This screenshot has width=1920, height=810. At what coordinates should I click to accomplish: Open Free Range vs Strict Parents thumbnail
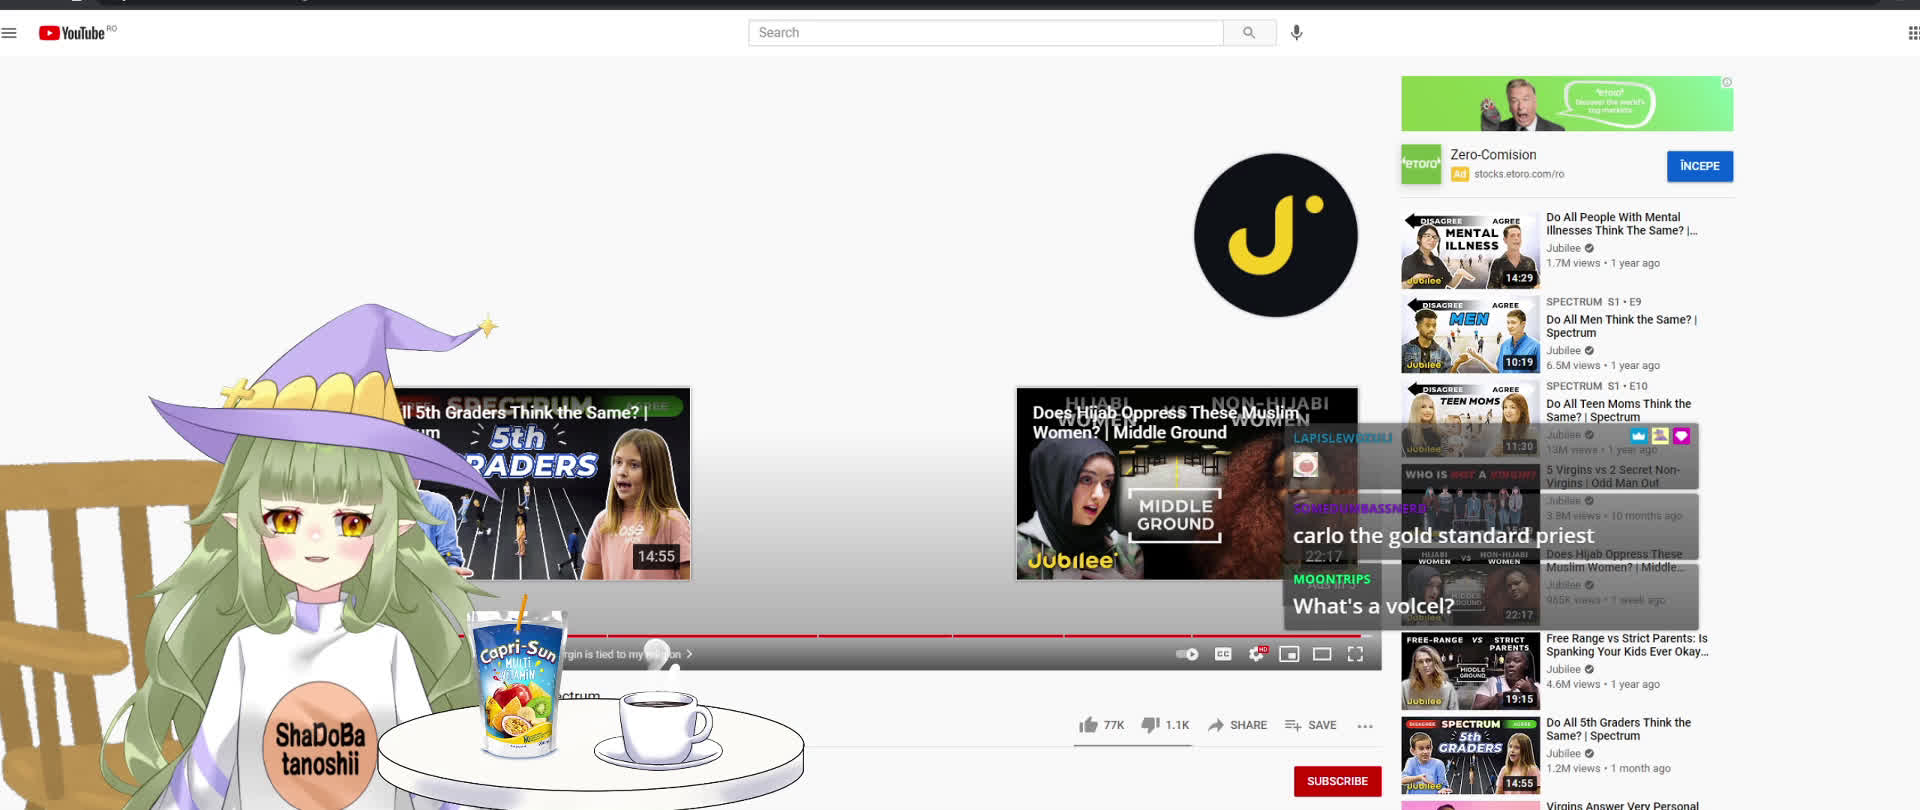pyautogui.click(x=1470, y=671)
